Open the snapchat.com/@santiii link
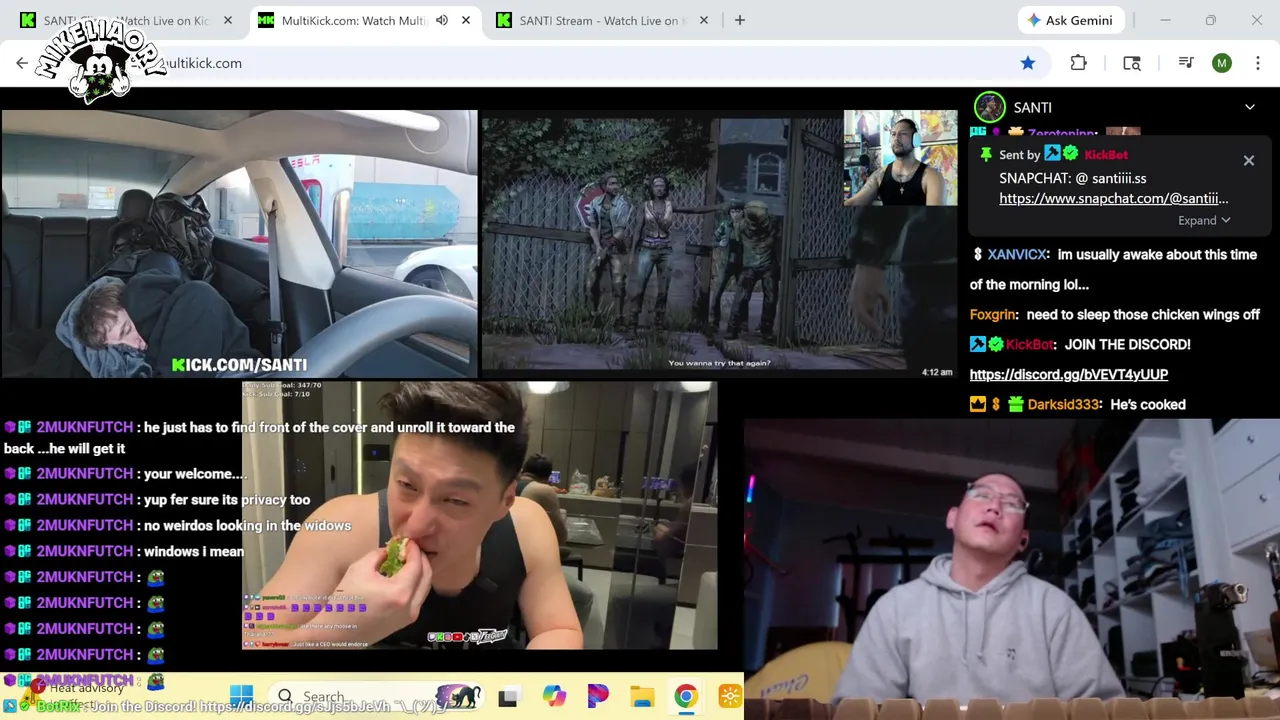The height and width of the screenshot is (720, 1280). tap(1114, 198)
